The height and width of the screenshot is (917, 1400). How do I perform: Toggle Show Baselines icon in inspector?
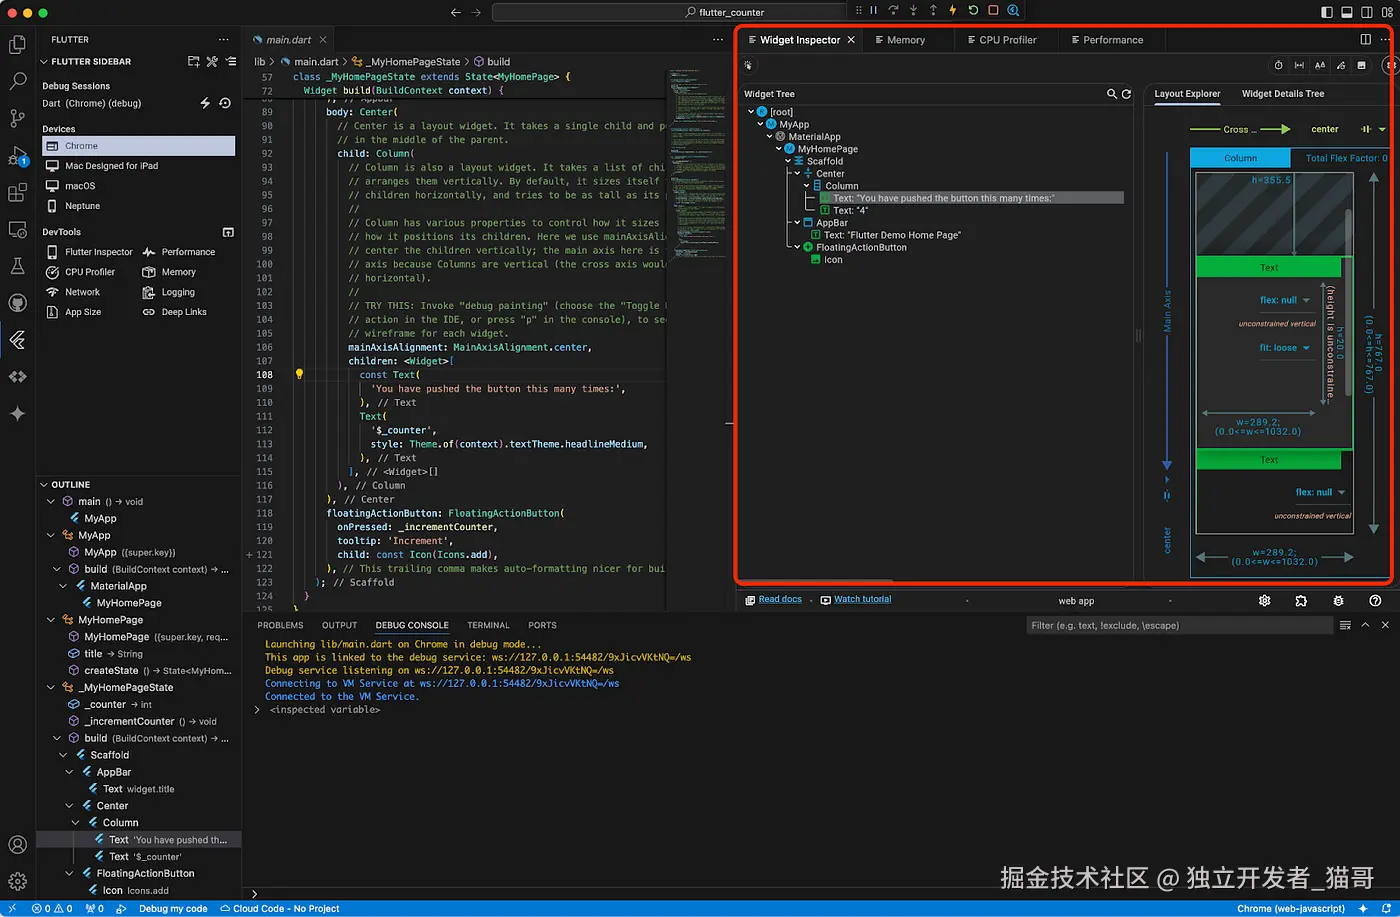[x=1320, y=65]
